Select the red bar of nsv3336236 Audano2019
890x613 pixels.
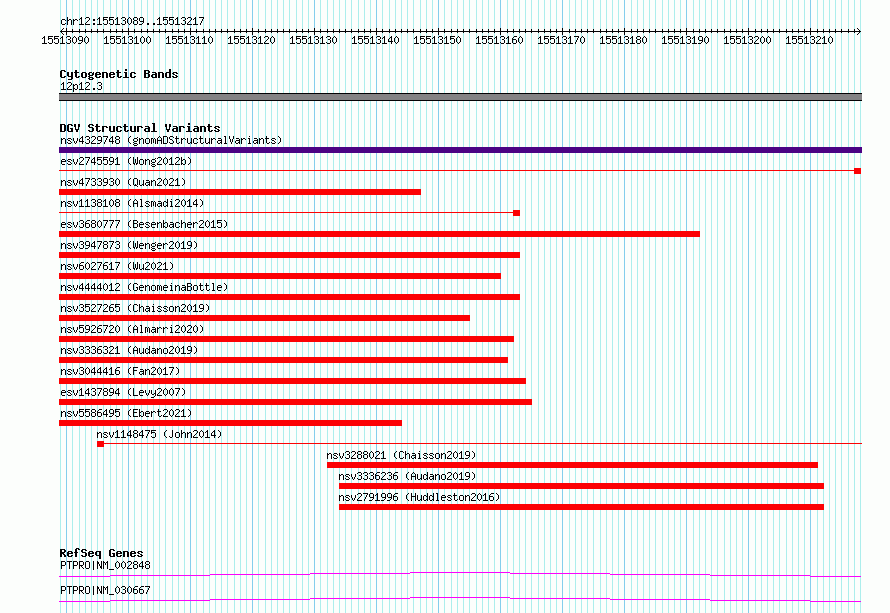(581, 486)
